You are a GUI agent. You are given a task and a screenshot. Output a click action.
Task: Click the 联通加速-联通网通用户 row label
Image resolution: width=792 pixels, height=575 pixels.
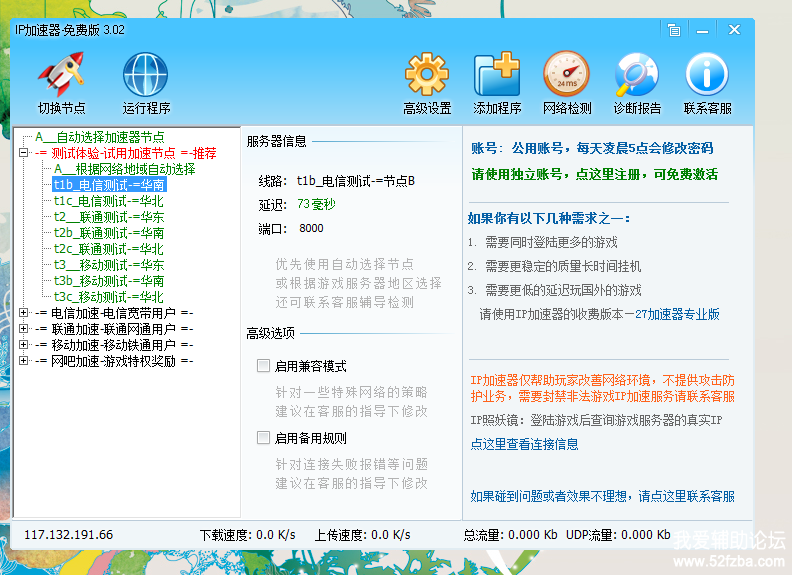[114, 329]
